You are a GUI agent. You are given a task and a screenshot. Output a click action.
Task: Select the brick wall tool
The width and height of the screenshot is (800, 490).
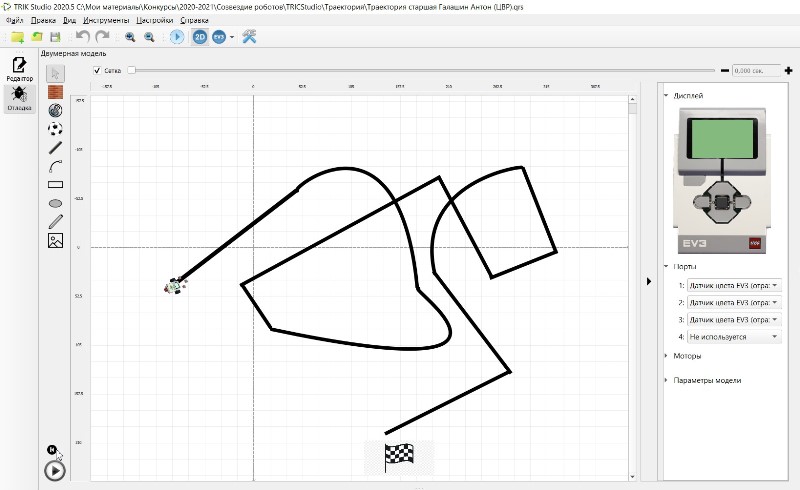click(x=56, y=91)
